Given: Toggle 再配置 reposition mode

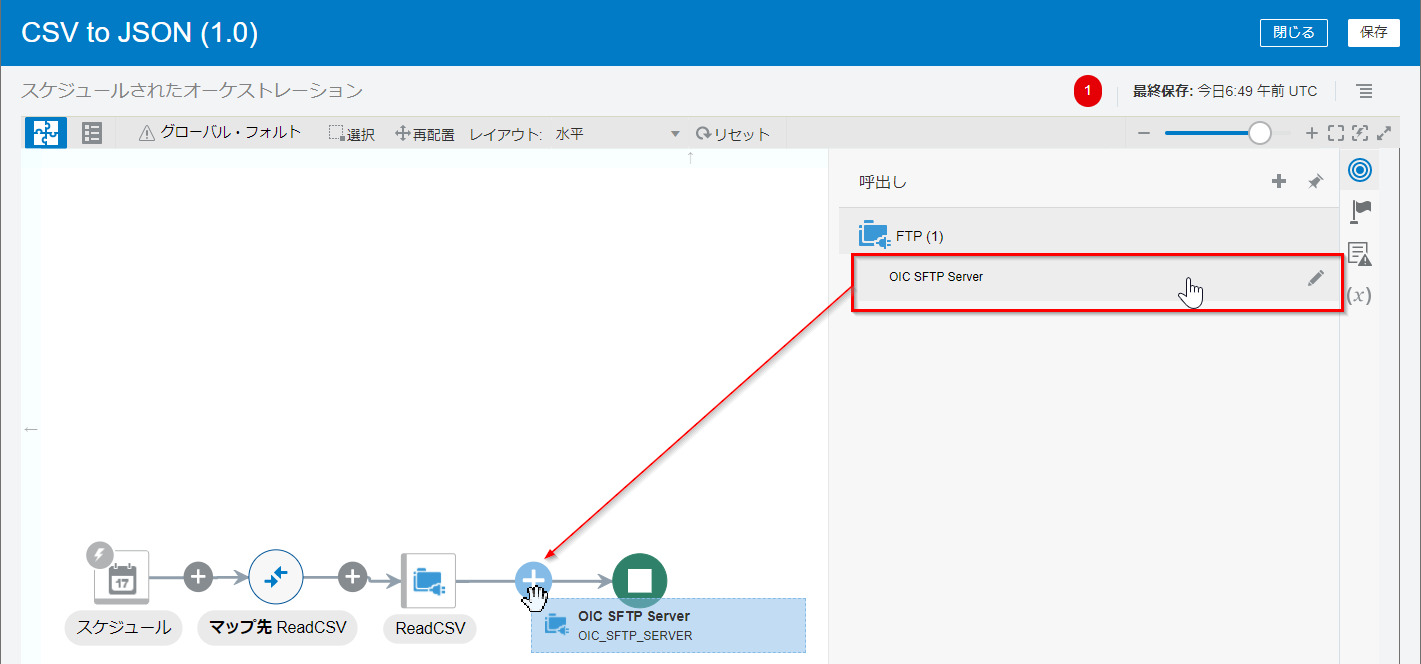Looking at the screenshot, I should click(x=425, y=134).
